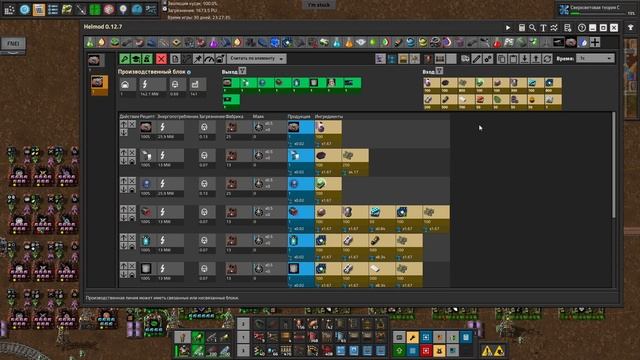Screen dimensions: 640x360
Task: Select the first green flask model tab
Action: tap(90, 42)
